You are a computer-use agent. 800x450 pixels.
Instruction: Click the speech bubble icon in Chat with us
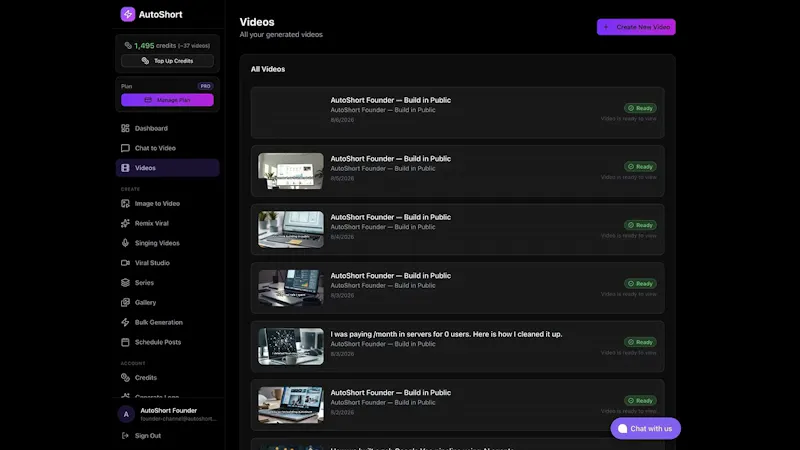622,429
